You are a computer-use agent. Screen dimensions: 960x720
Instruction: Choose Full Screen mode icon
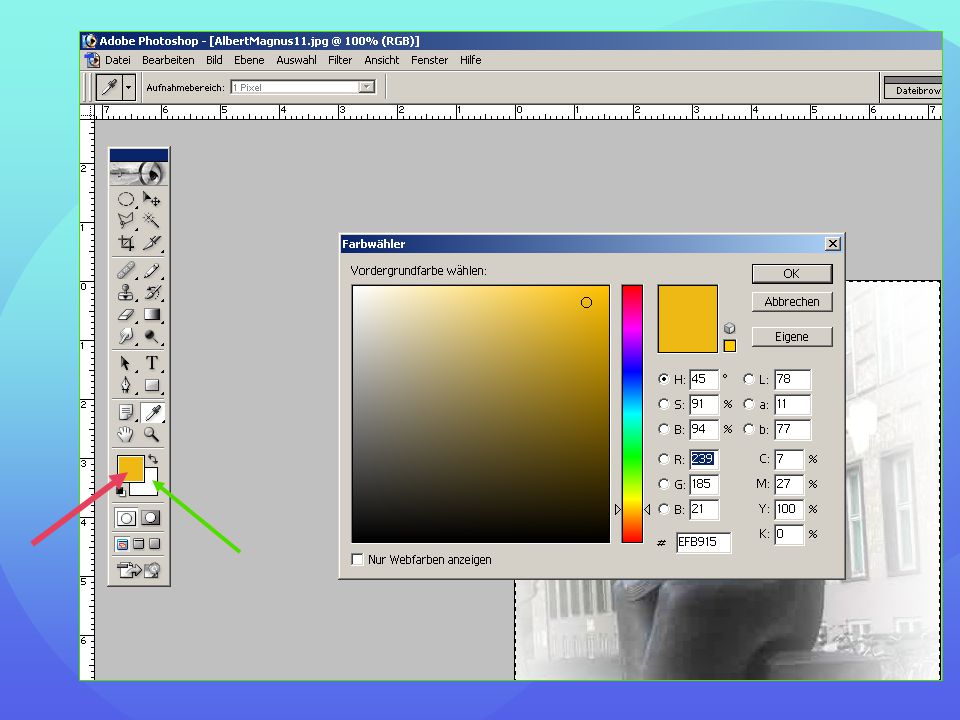[x=155, y=544]
